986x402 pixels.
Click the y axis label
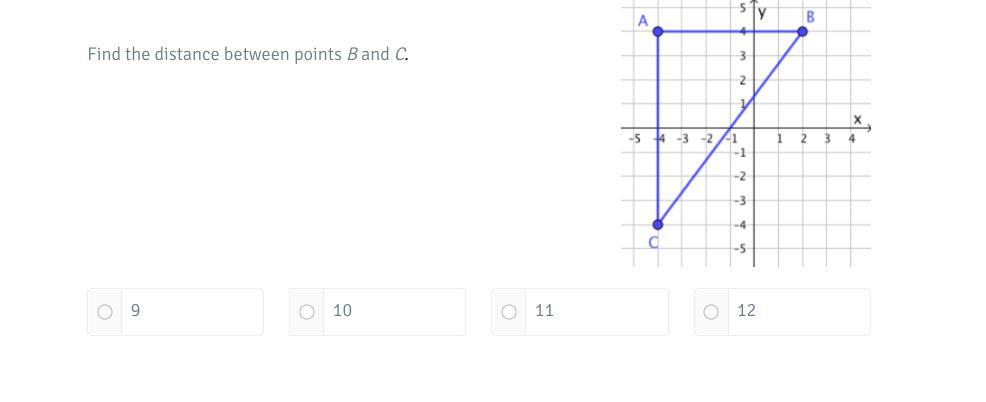click(x=763, y=12)
